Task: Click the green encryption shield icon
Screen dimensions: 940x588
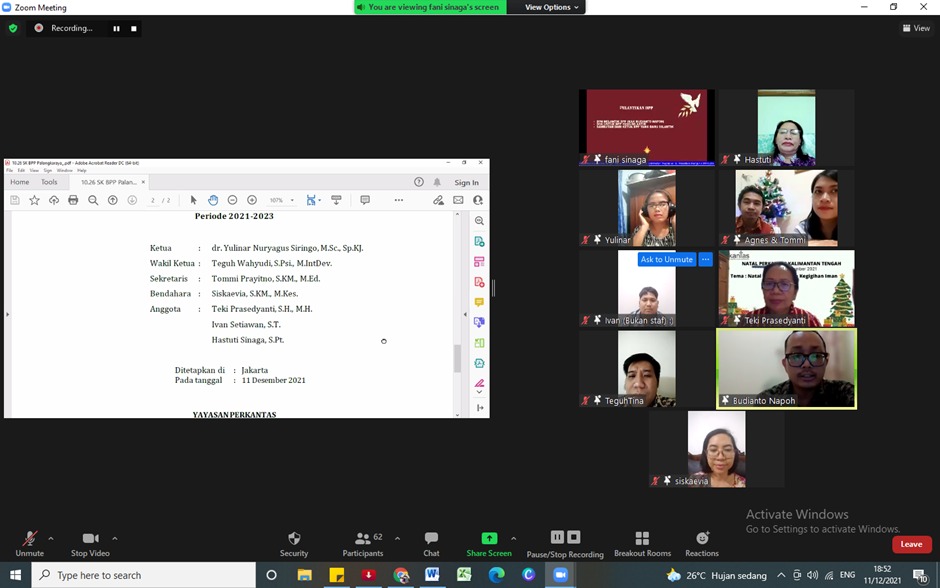Action: tap(13, 28)
